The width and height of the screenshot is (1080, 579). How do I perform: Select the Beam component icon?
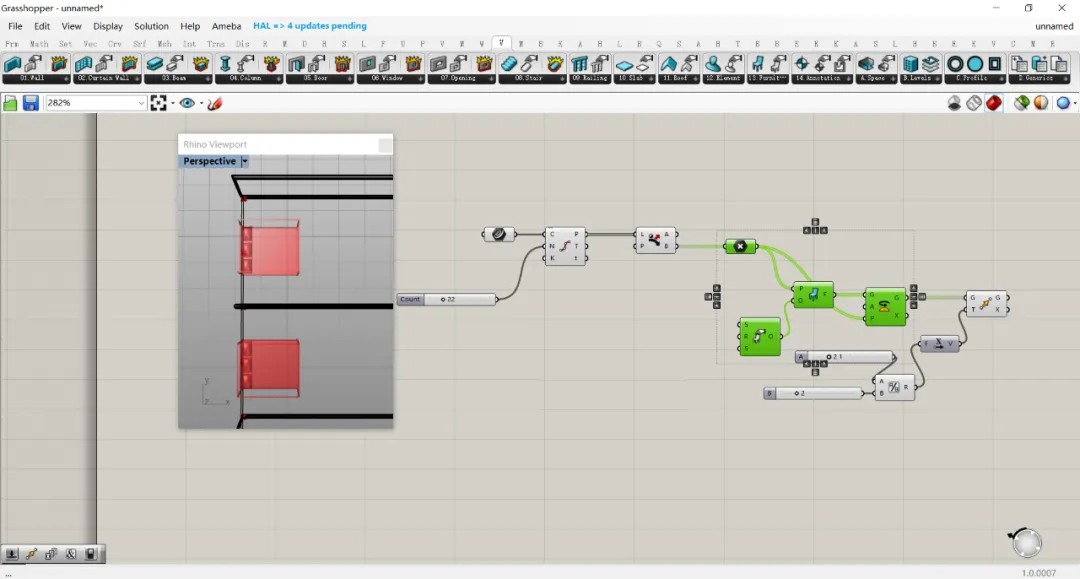154,65
